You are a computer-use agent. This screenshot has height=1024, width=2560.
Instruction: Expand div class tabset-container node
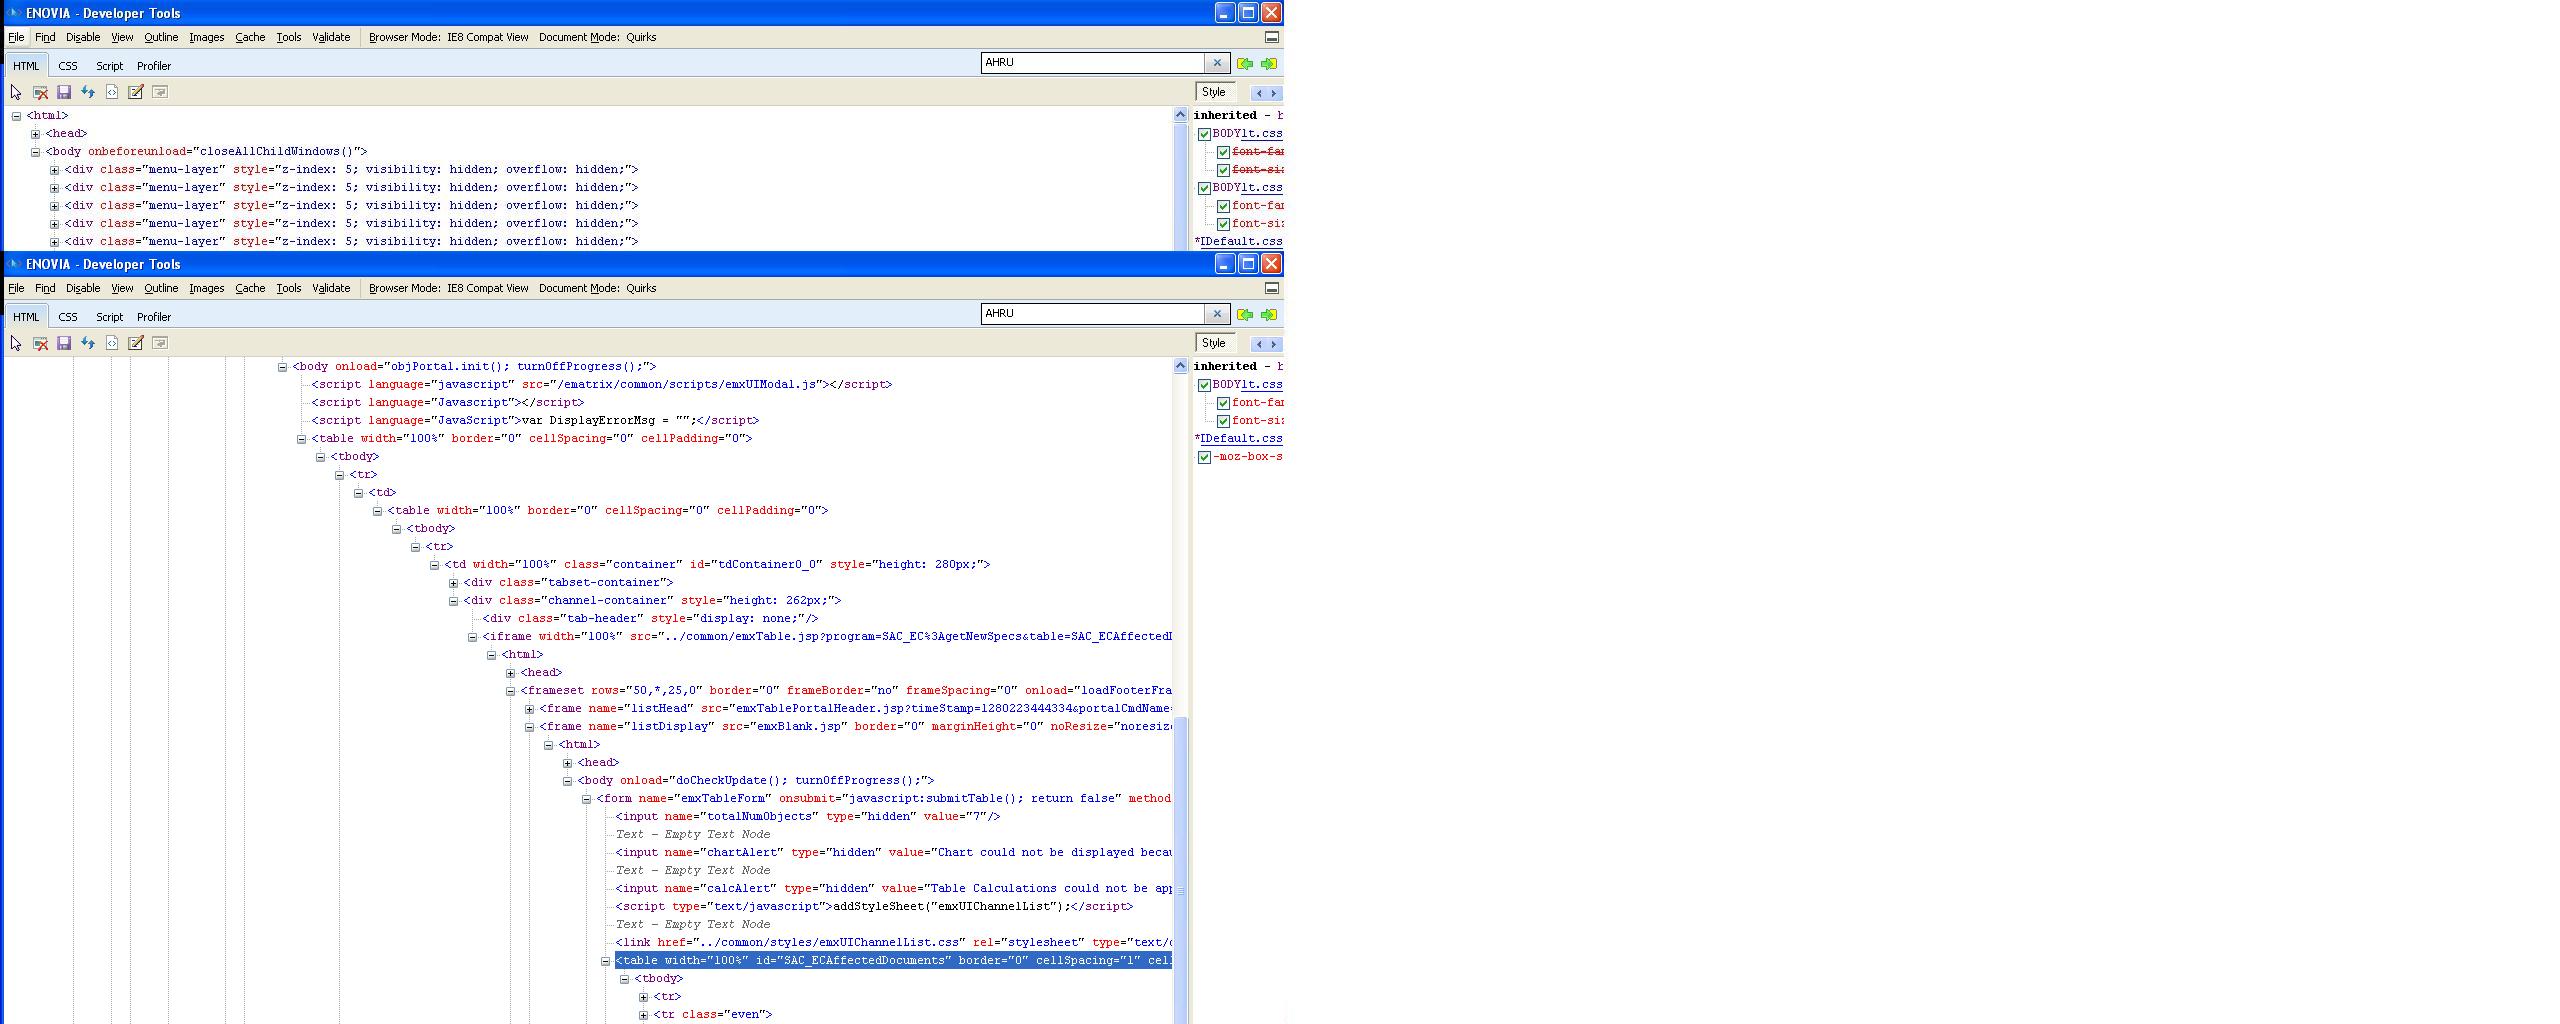pos(453,583)
